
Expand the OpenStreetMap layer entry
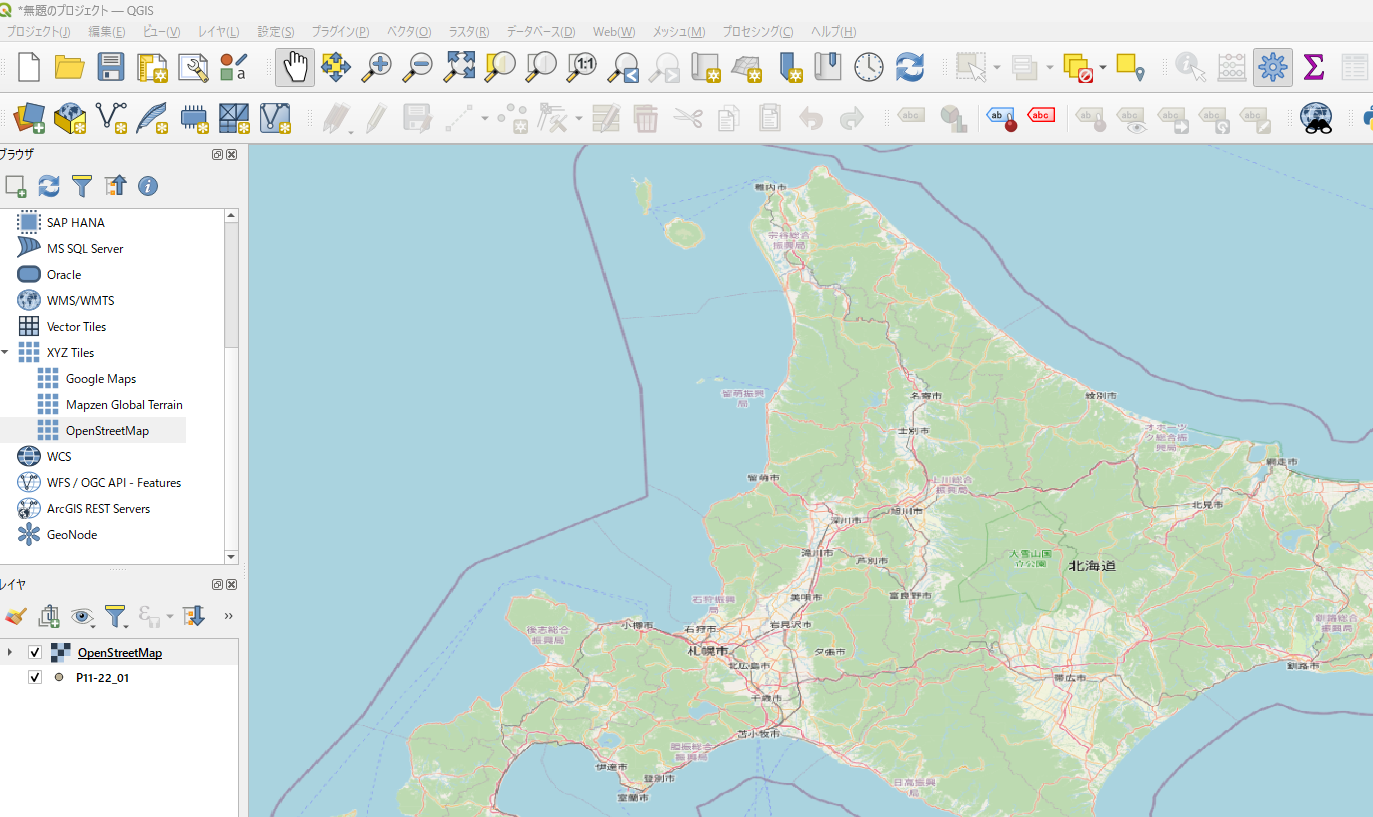[x=10, y=652]
